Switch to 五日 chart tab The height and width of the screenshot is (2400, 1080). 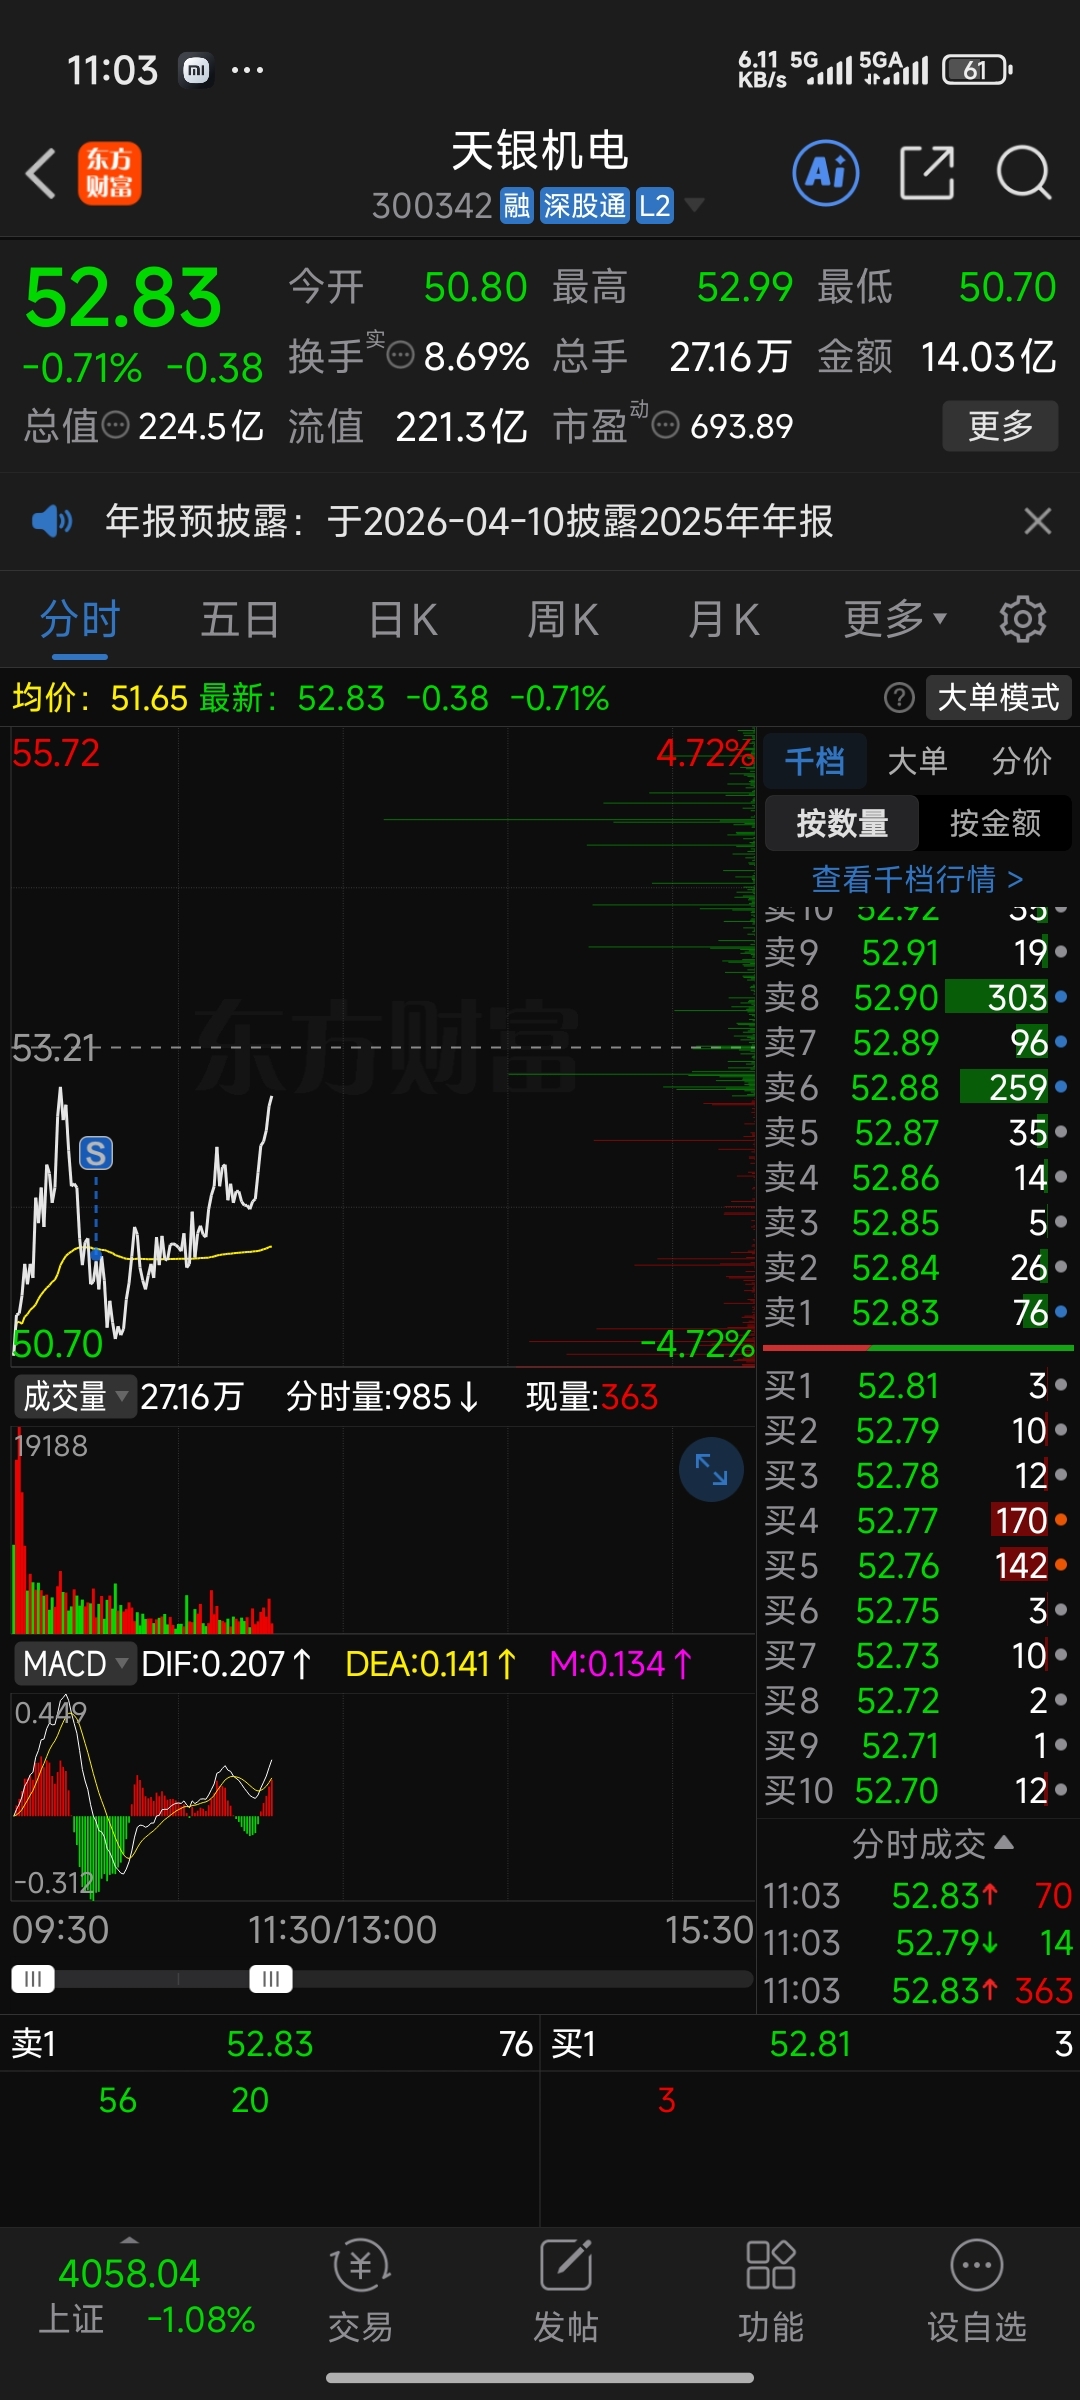[x=240, y=619]
